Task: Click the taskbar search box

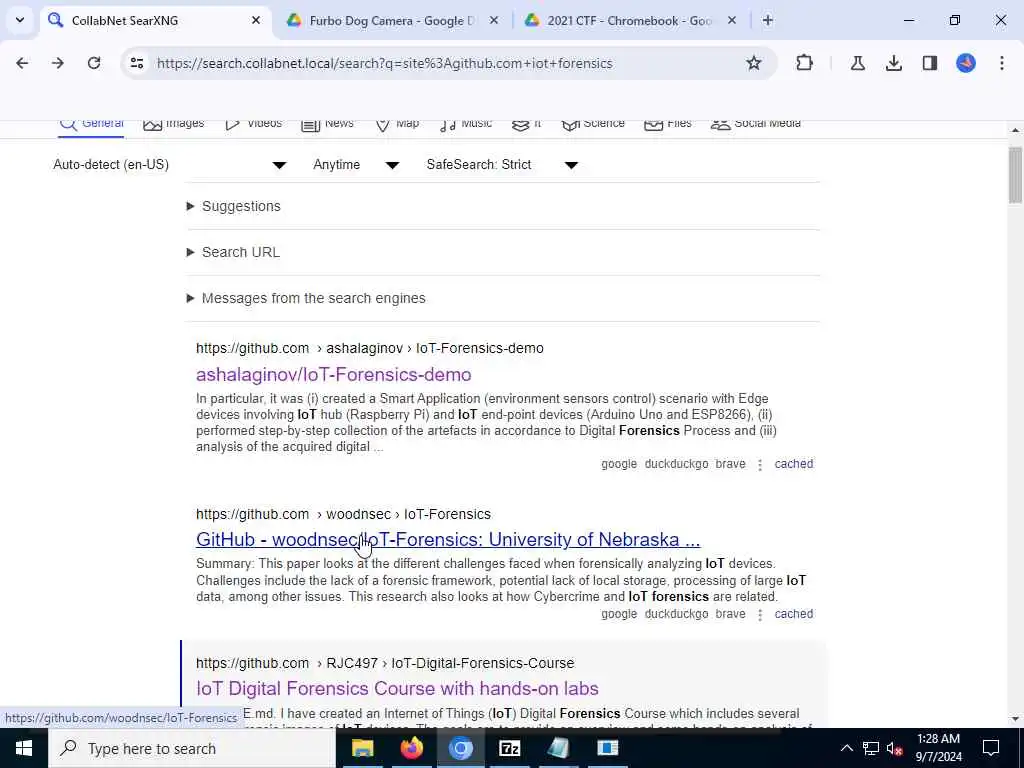Action: click(192, 748)
